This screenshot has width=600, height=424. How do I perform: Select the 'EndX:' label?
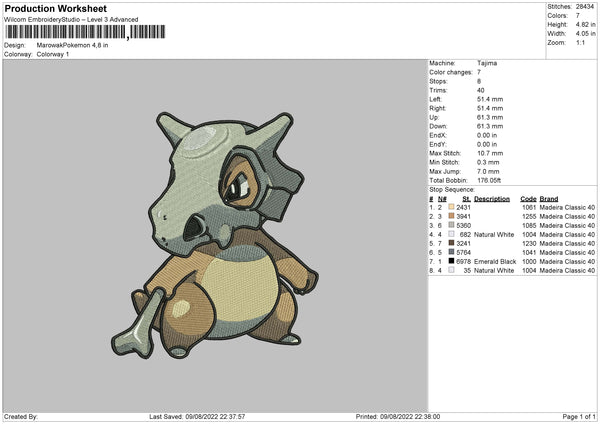click(x=437, y=135)
